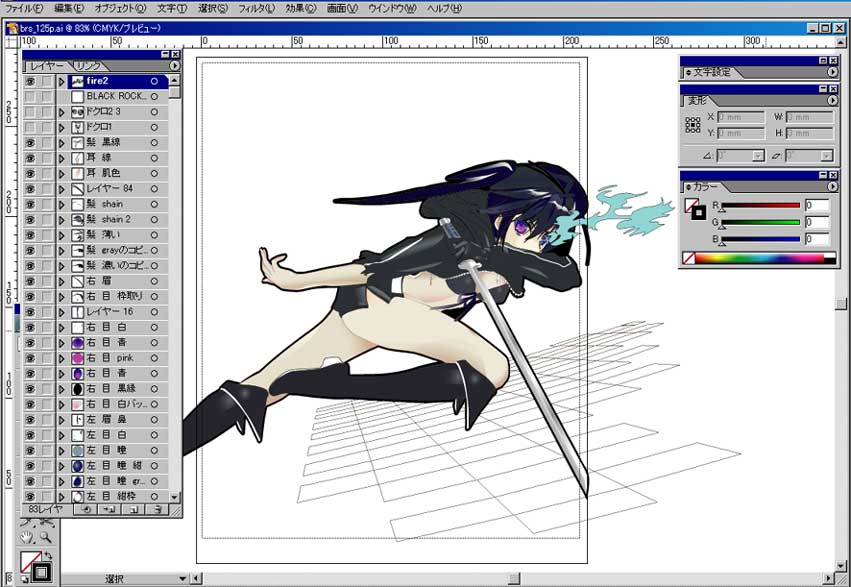Screen dimensions: 851x587
Task: Click the Layers panel scroll down arrow
Action: tap(174, 496)
